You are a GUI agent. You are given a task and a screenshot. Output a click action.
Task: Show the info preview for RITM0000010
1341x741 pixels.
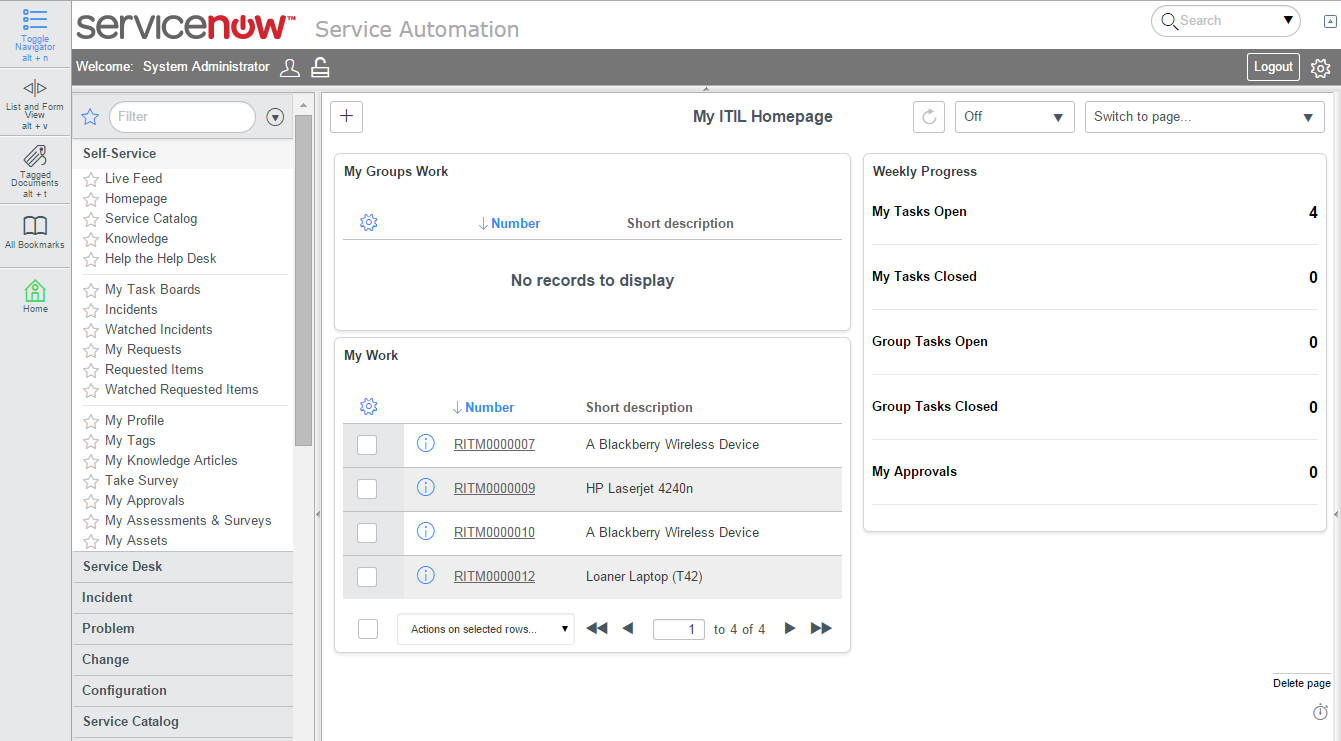425,531
